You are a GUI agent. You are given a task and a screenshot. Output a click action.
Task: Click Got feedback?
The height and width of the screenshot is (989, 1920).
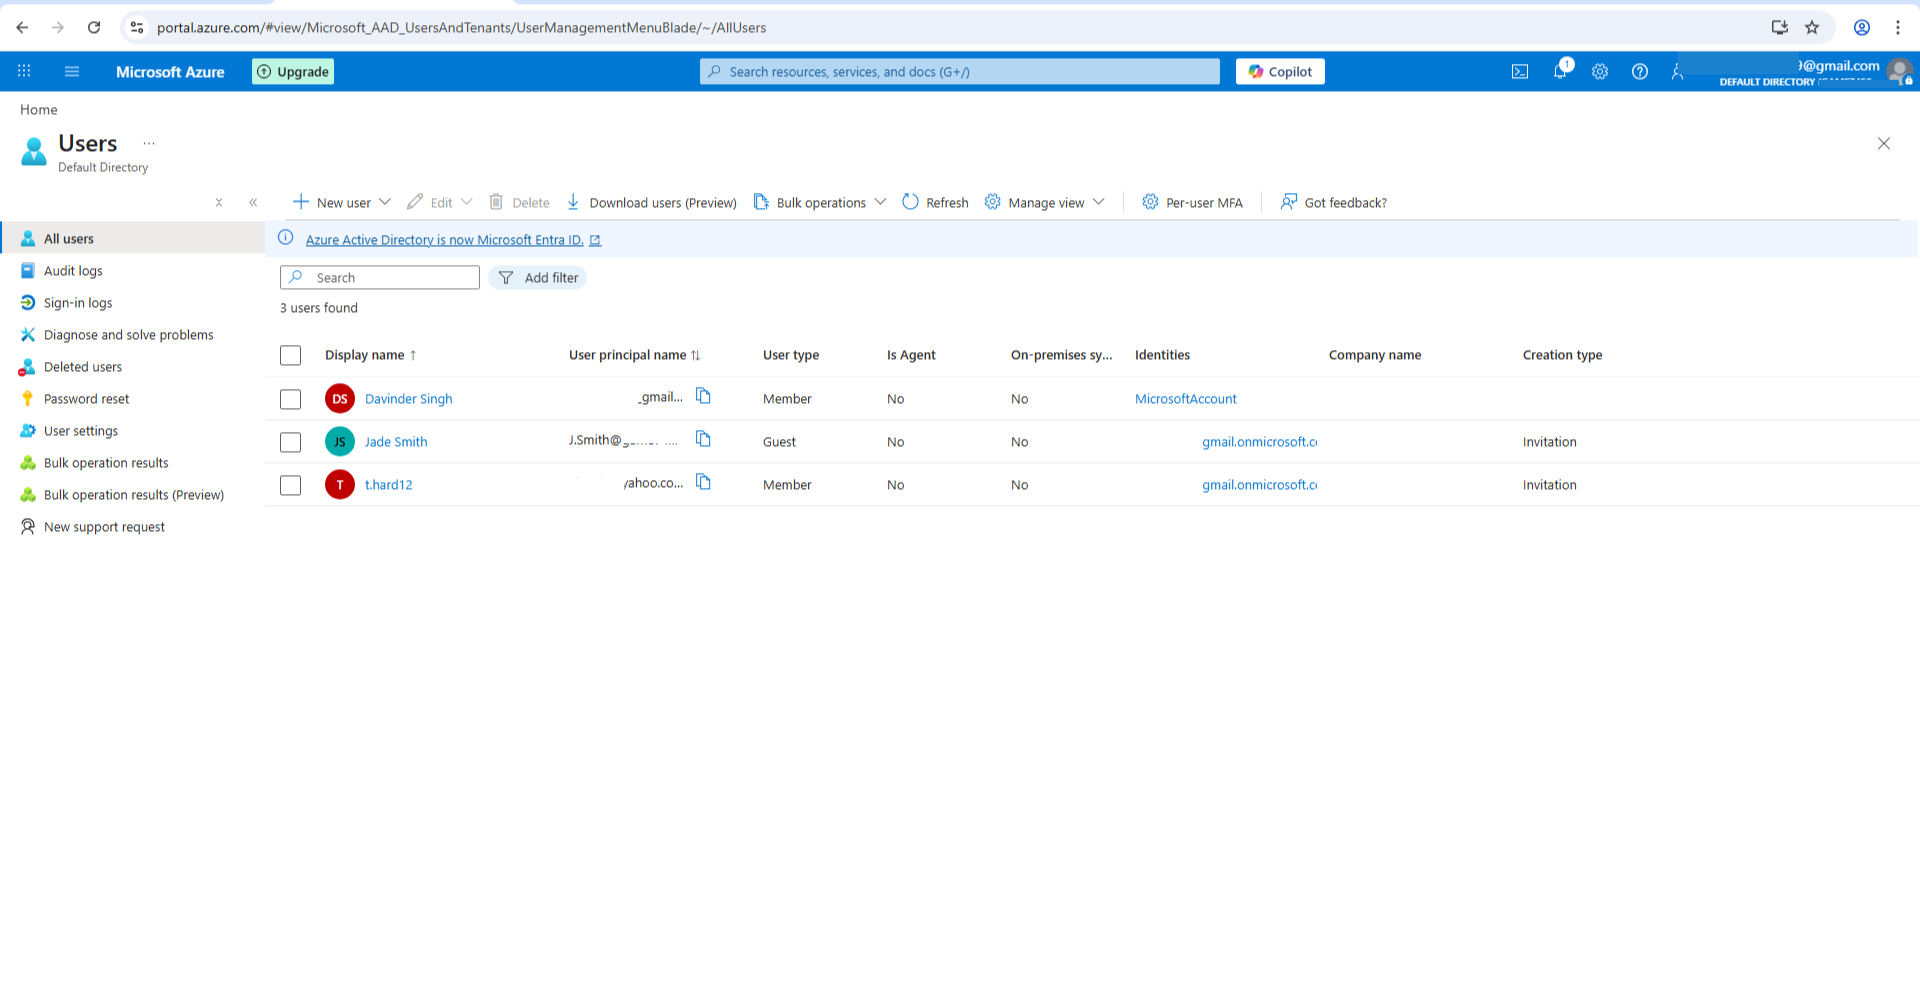pos(1334,202)
